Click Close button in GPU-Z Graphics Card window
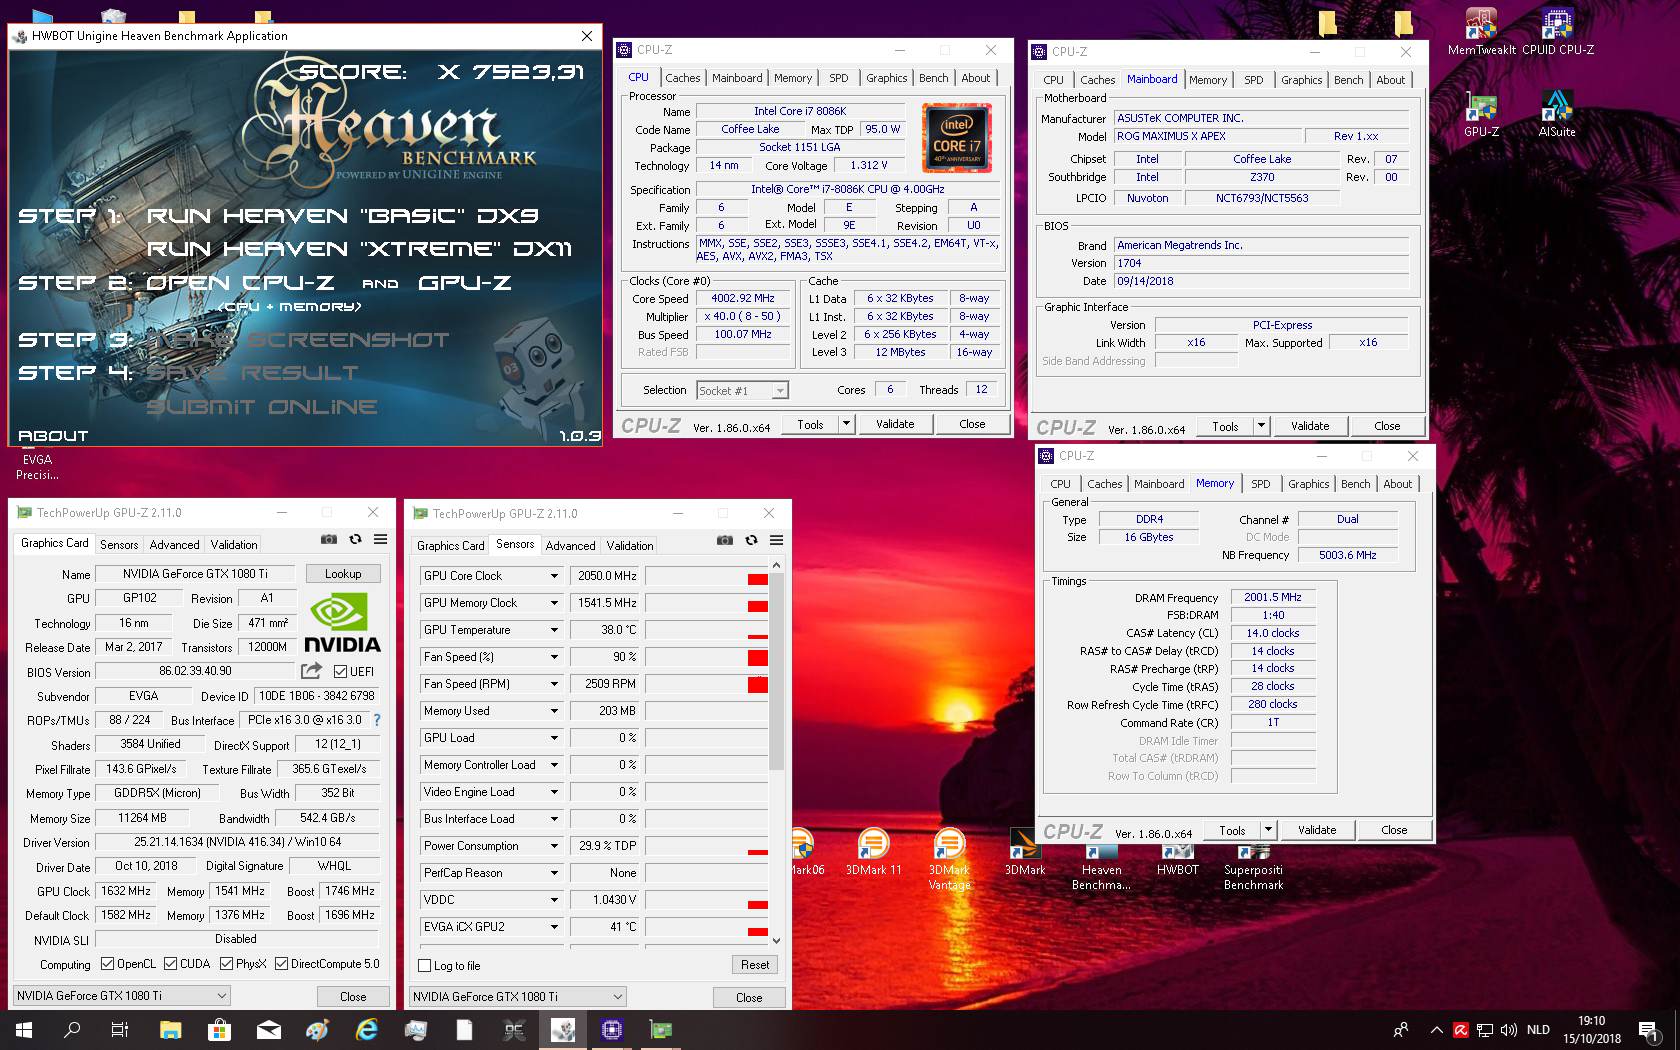 tap(353, 997)
